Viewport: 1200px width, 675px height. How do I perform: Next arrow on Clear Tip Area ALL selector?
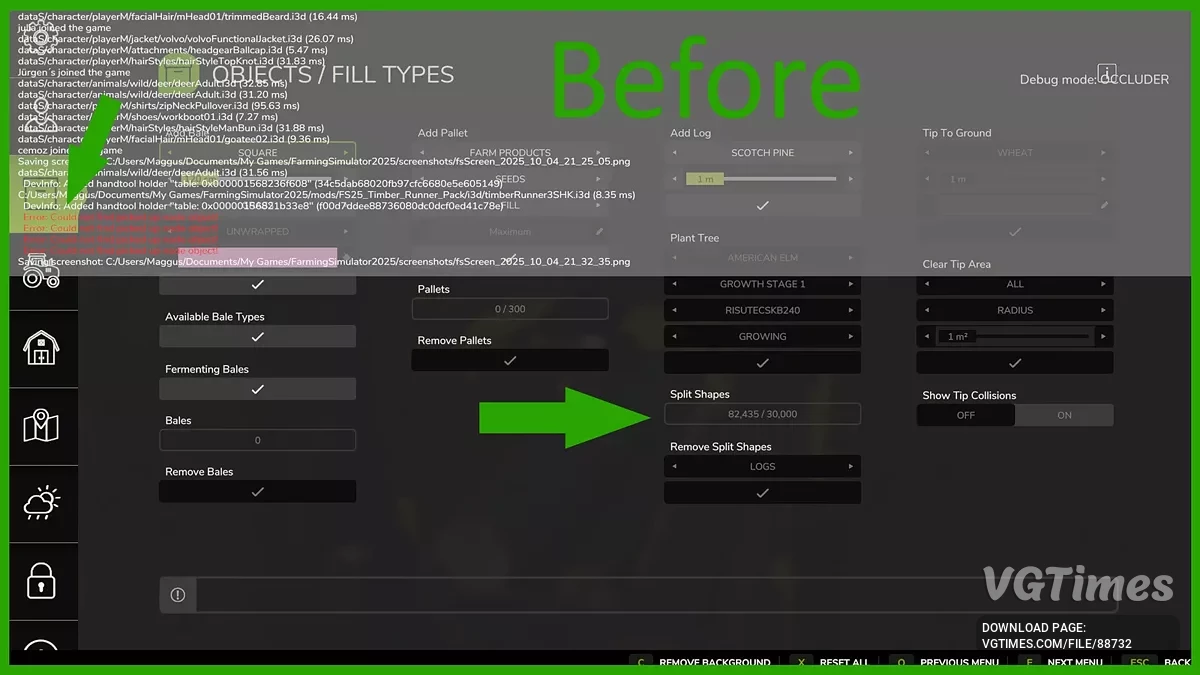pyautogui.click(x=1104, y=284)
